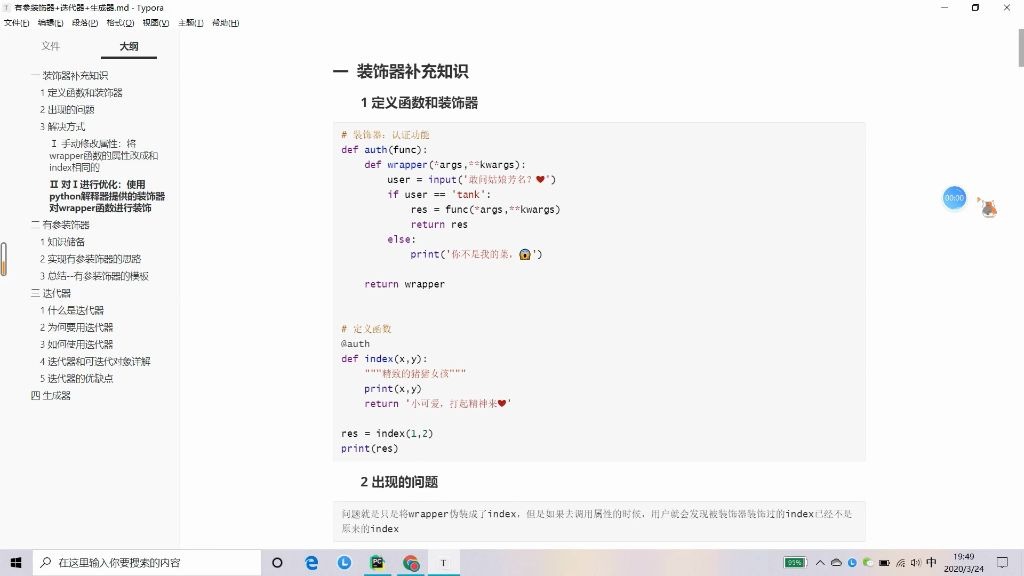The height and width of the screenshot is (576, 1024).
Task: Expand hidden icons in the system tray
Action: [x=821, y=562]
